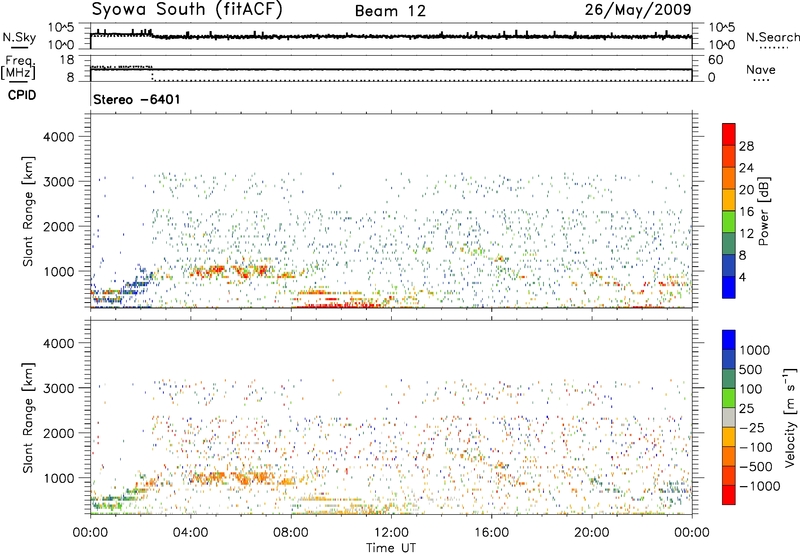Click the date "26/May/2009"

pyautogui.click(x=638, y=10)
